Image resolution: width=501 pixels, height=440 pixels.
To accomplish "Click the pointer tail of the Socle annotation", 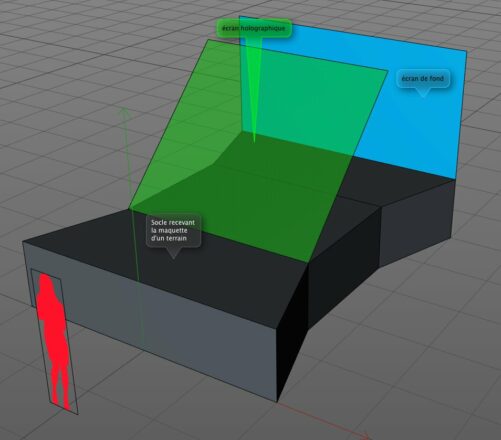I will [173, 253].
